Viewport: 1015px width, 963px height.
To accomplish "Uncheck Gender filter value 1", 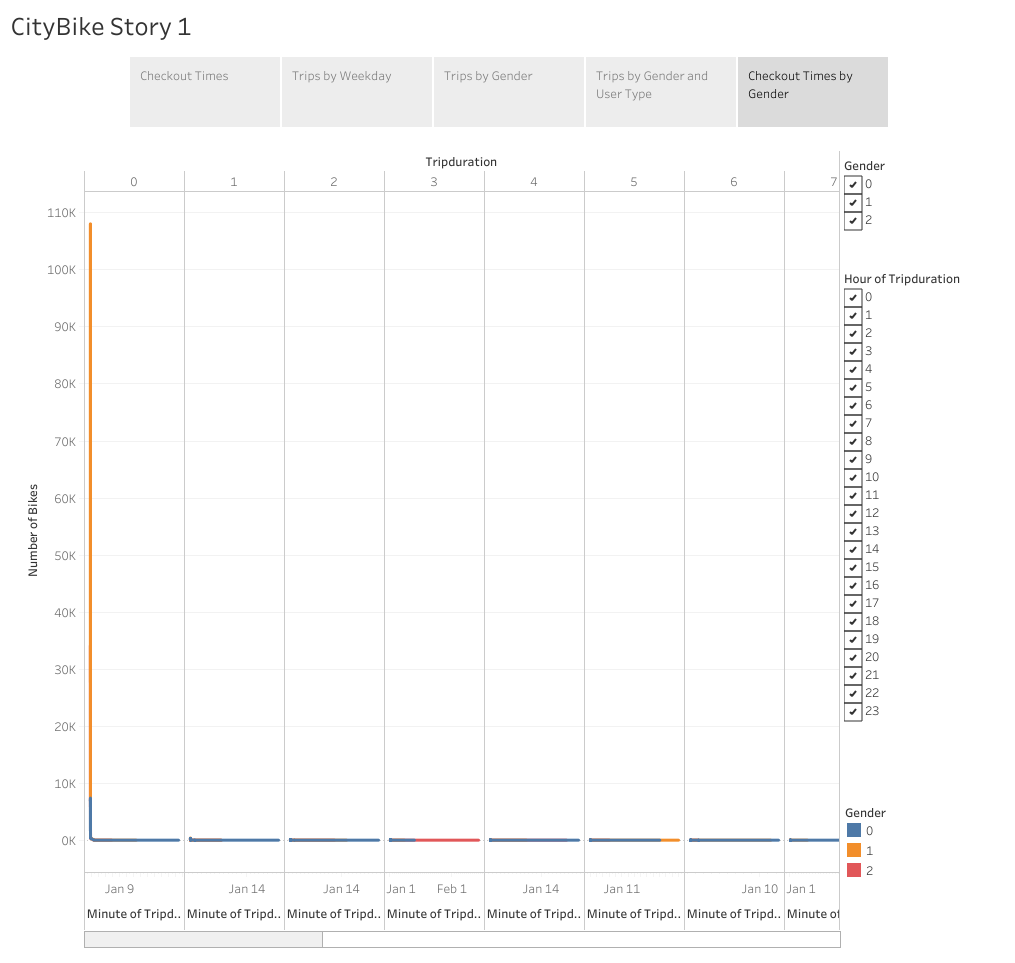I will pos(853,202).
